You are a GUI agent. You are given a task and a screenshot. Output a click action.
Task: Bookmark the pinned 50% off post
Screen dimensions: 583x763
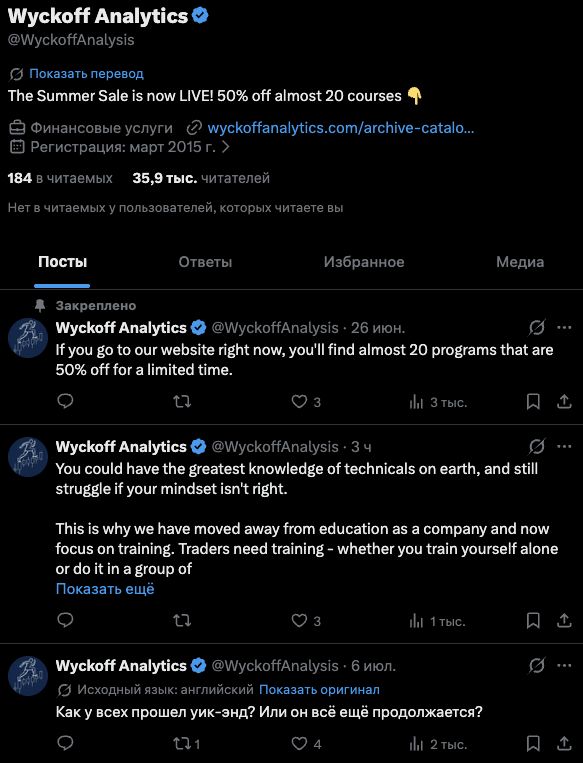point(533,401)
